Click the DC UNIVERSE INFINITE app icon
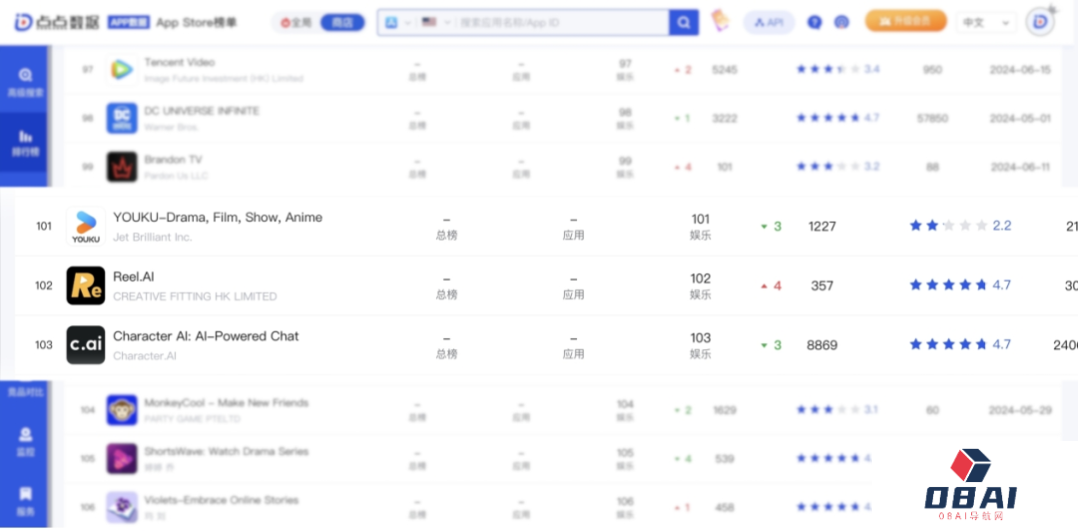The height and width of the screenshot is (531, 1078). pos(122,118)
